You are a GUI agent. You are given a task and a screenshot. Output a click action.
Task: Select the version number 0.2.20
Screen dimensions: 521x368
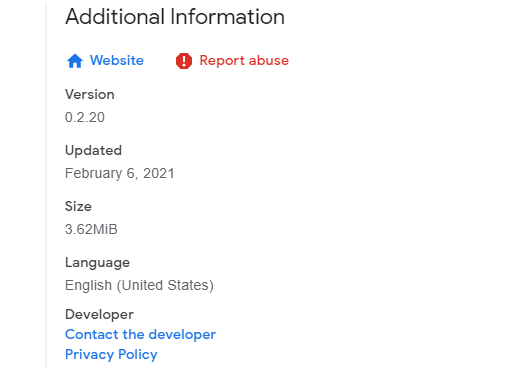[x=85, y=117]
